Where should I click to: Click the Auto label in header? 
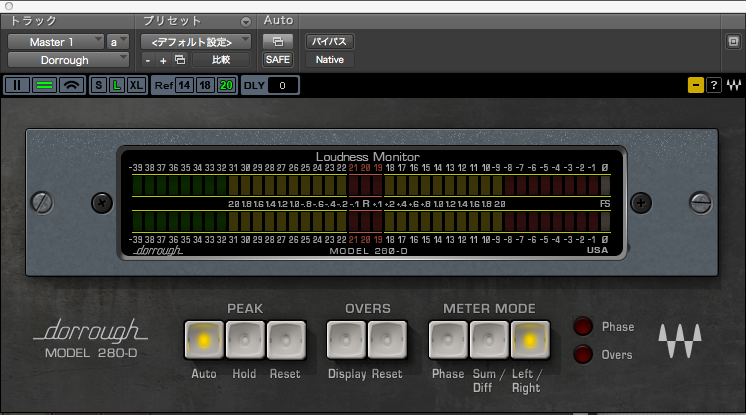(278, 20)
